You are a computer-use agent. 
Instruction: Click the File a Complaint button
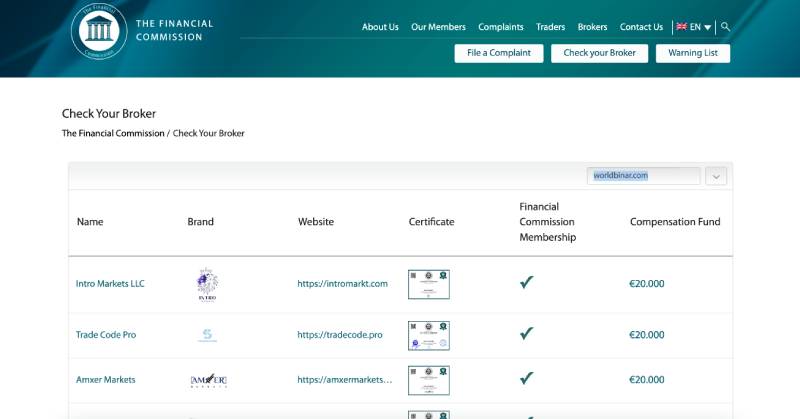tap(499, 53)
